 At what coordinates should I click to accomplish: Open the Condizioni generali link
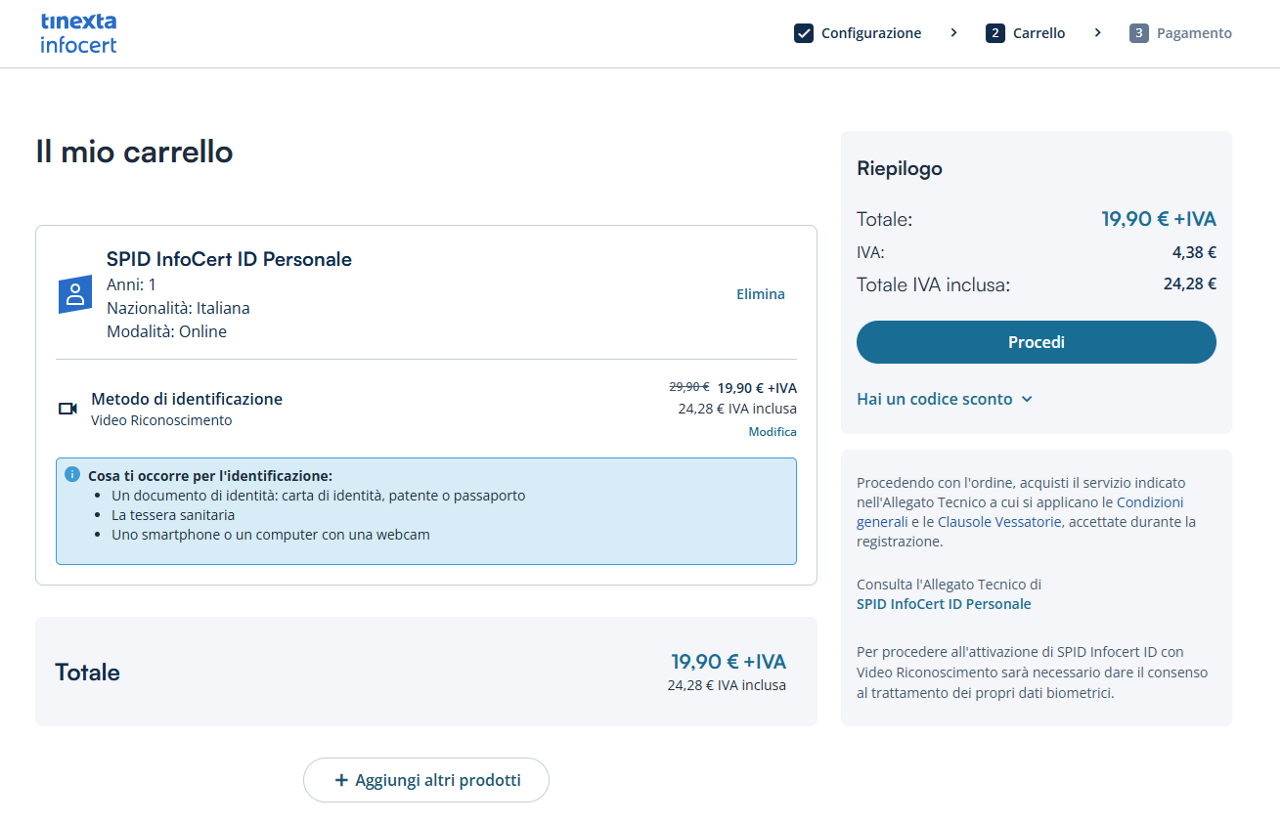pos(1149,502)
